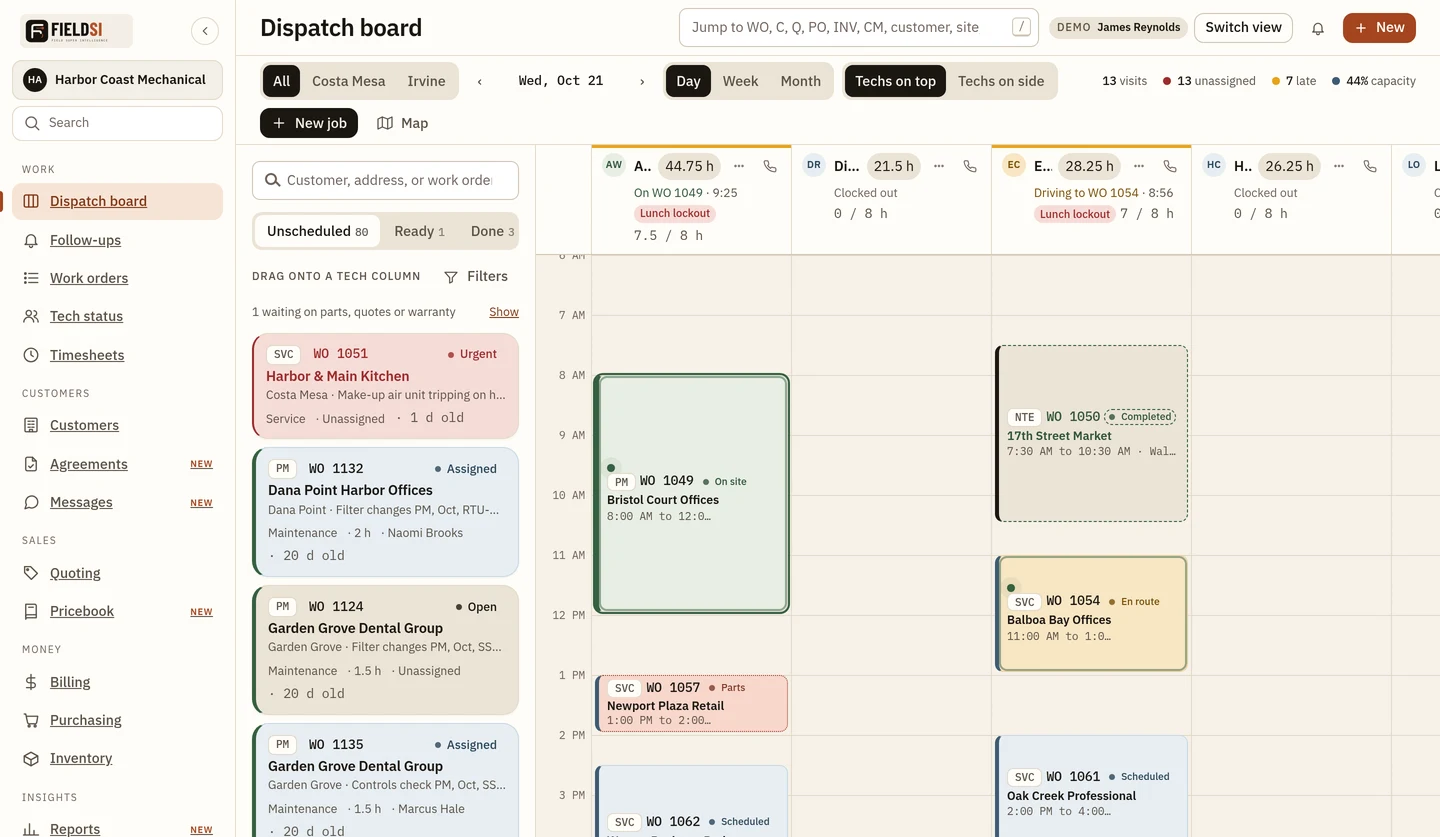Viewport: 1440px width, 837px height.
Task: Open Harbor Coast Mechanical company switcher
Action: tap(117, 79)
